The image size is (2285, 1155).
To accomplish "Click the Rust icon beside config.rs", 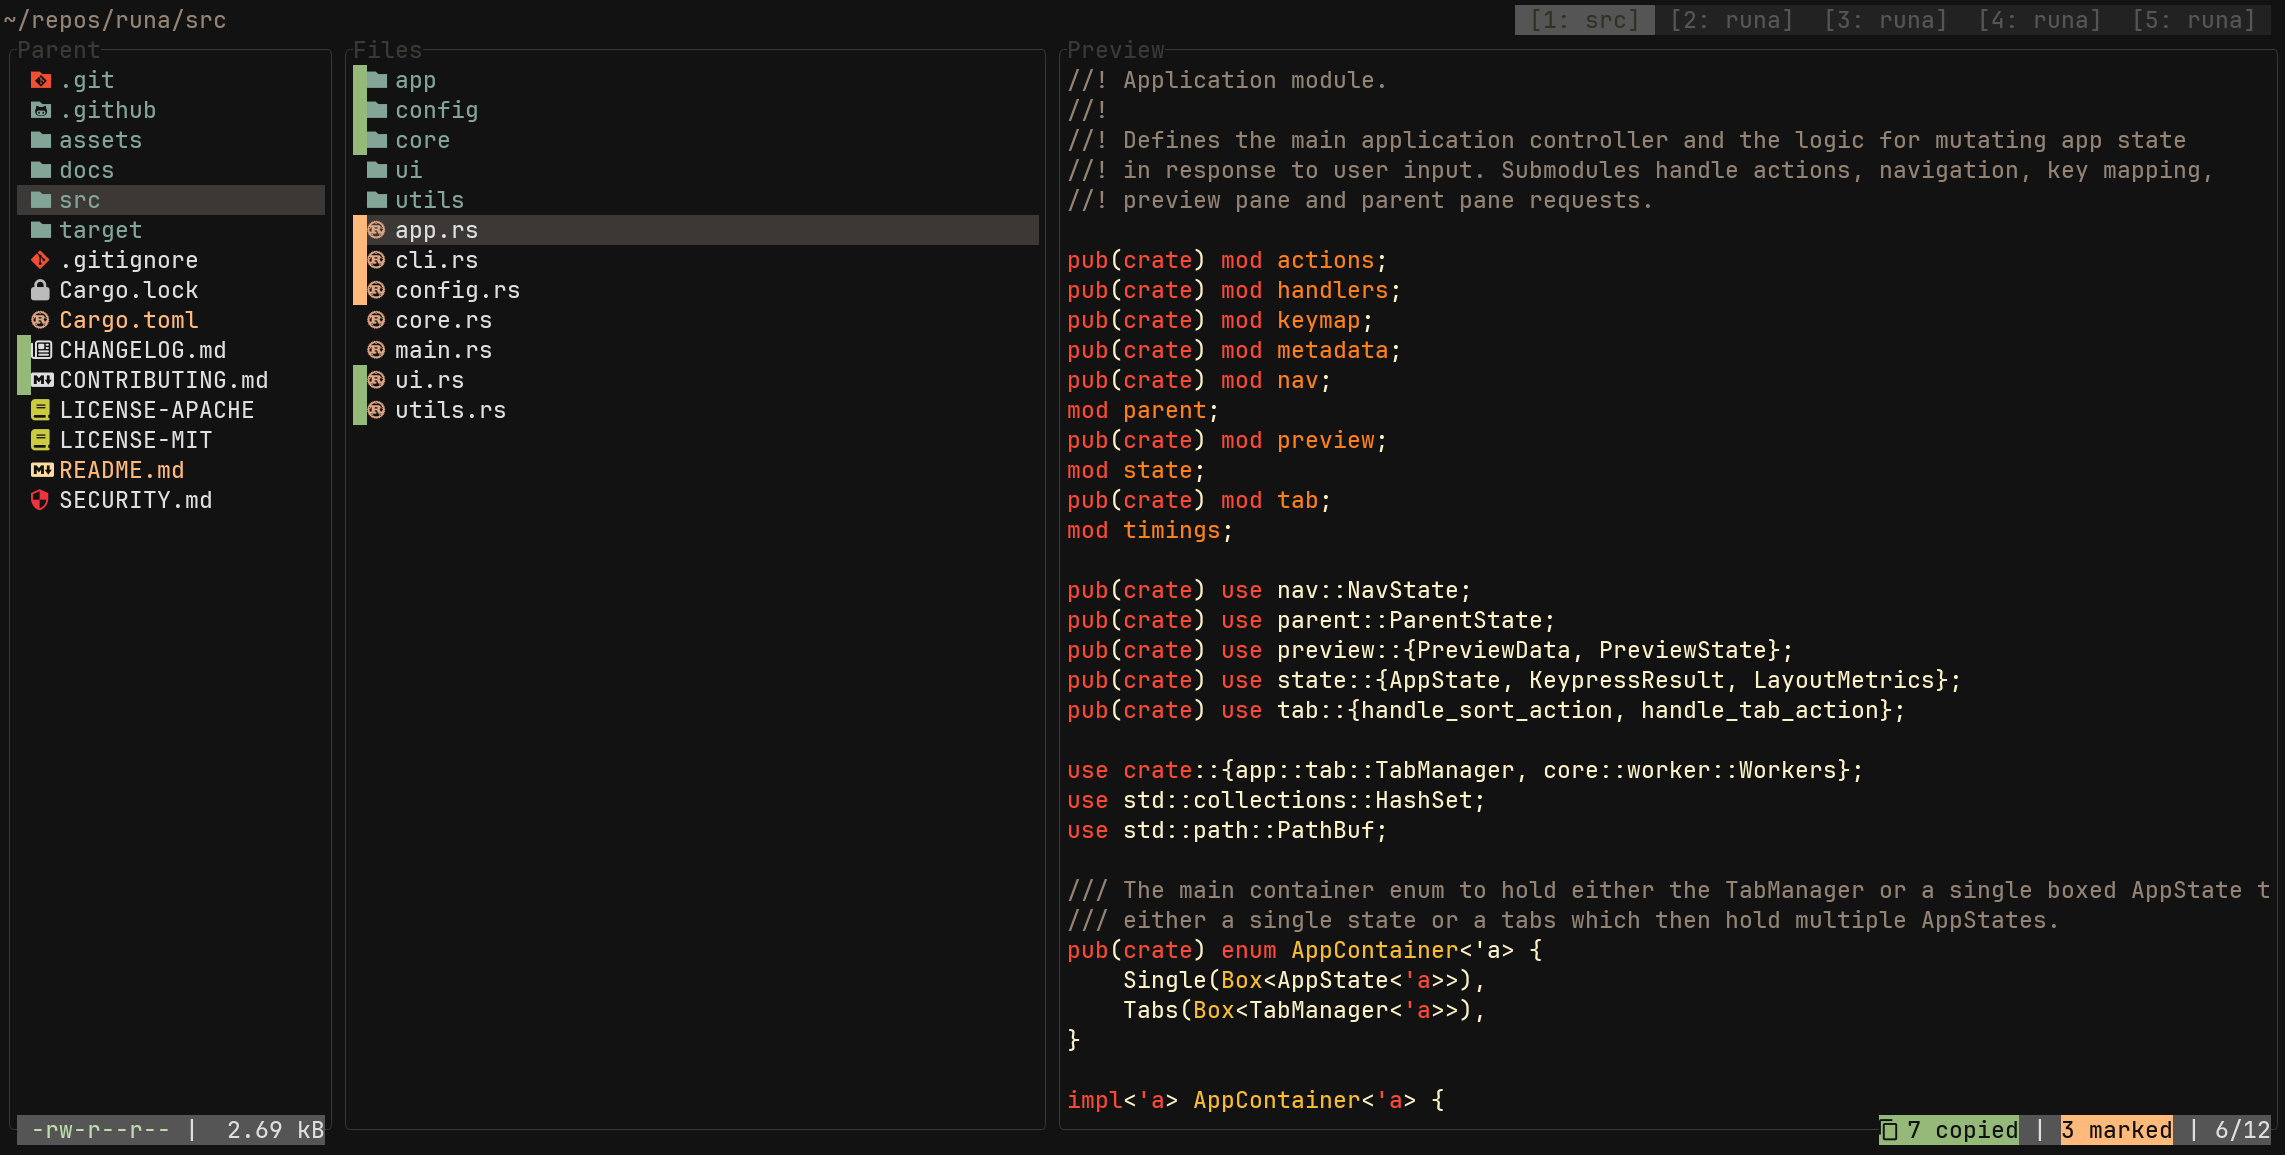I will (x=377, y=290).
